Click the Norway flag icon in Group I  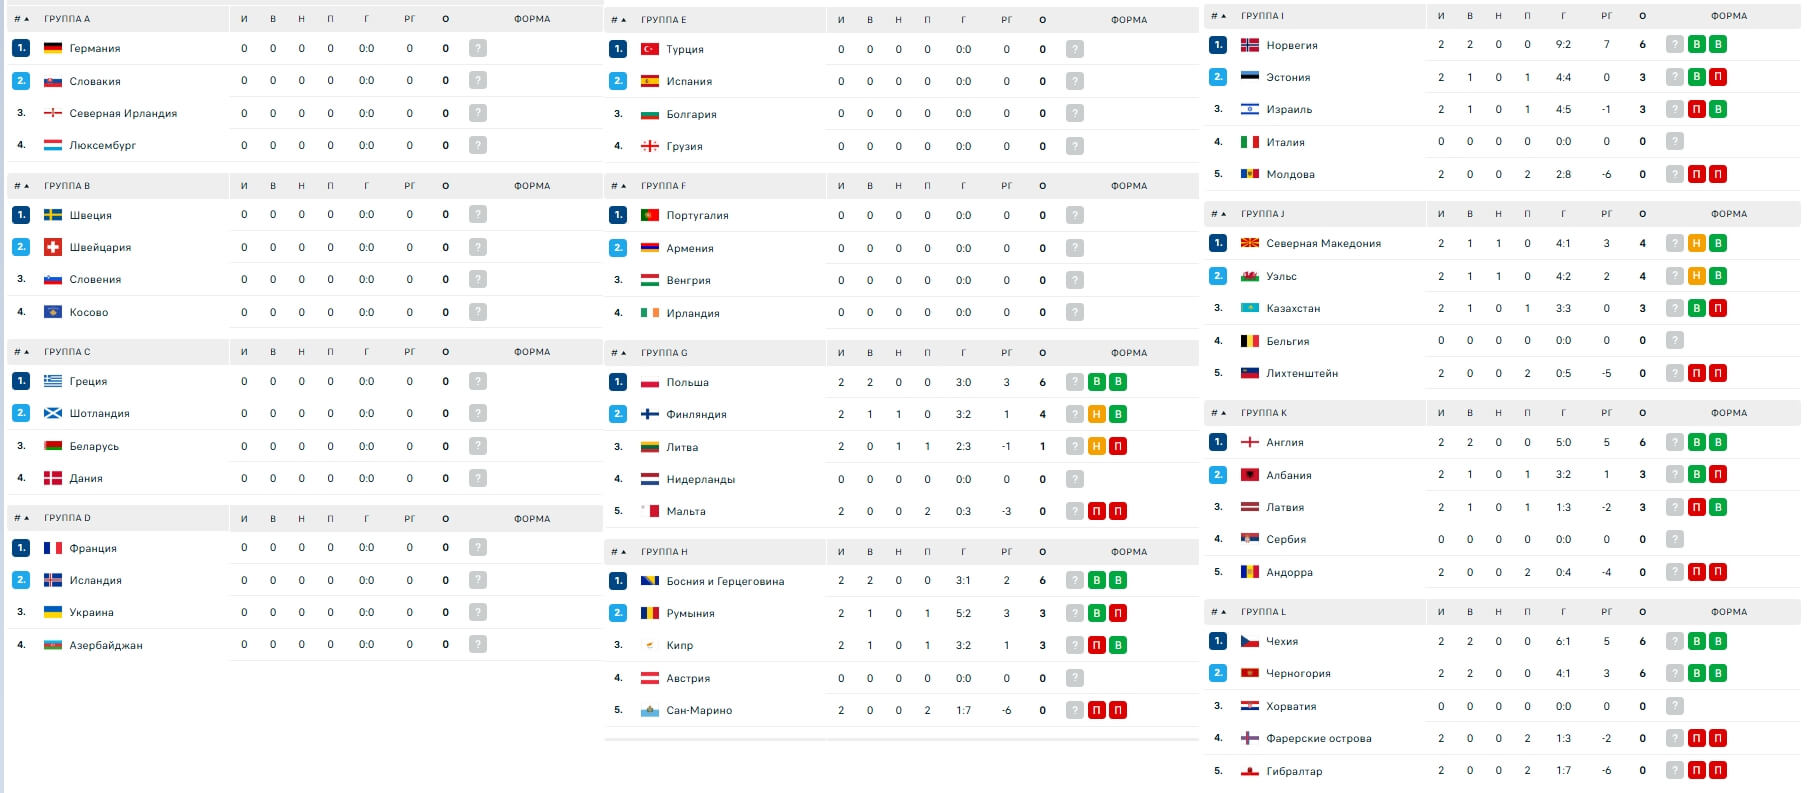(x=1250, y=45)
